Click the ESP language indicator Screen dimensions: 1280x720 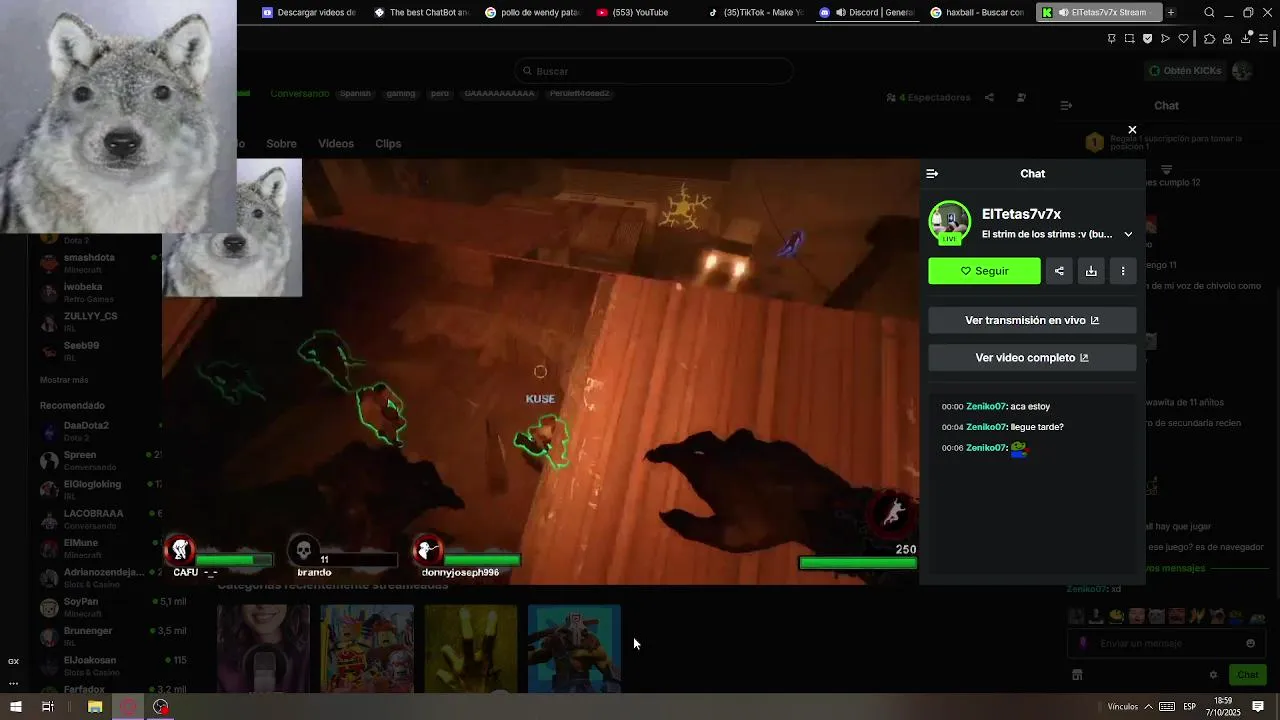tap(1190, 707)
